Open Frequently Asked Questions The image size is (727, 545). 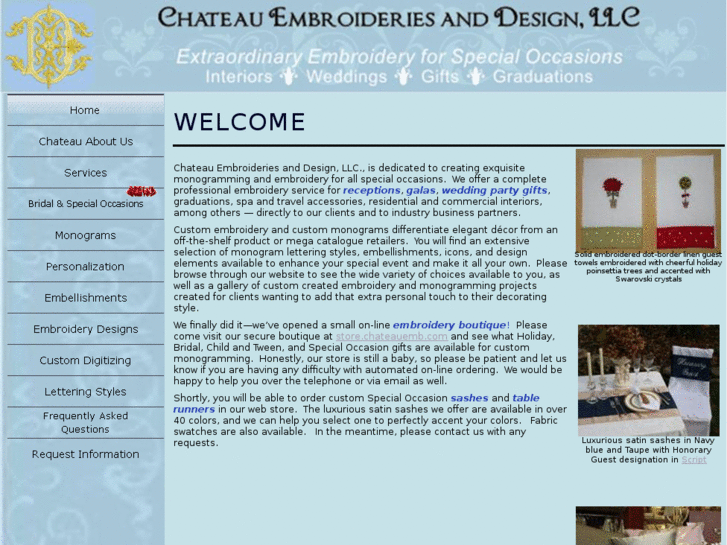(x=85, y=423)
